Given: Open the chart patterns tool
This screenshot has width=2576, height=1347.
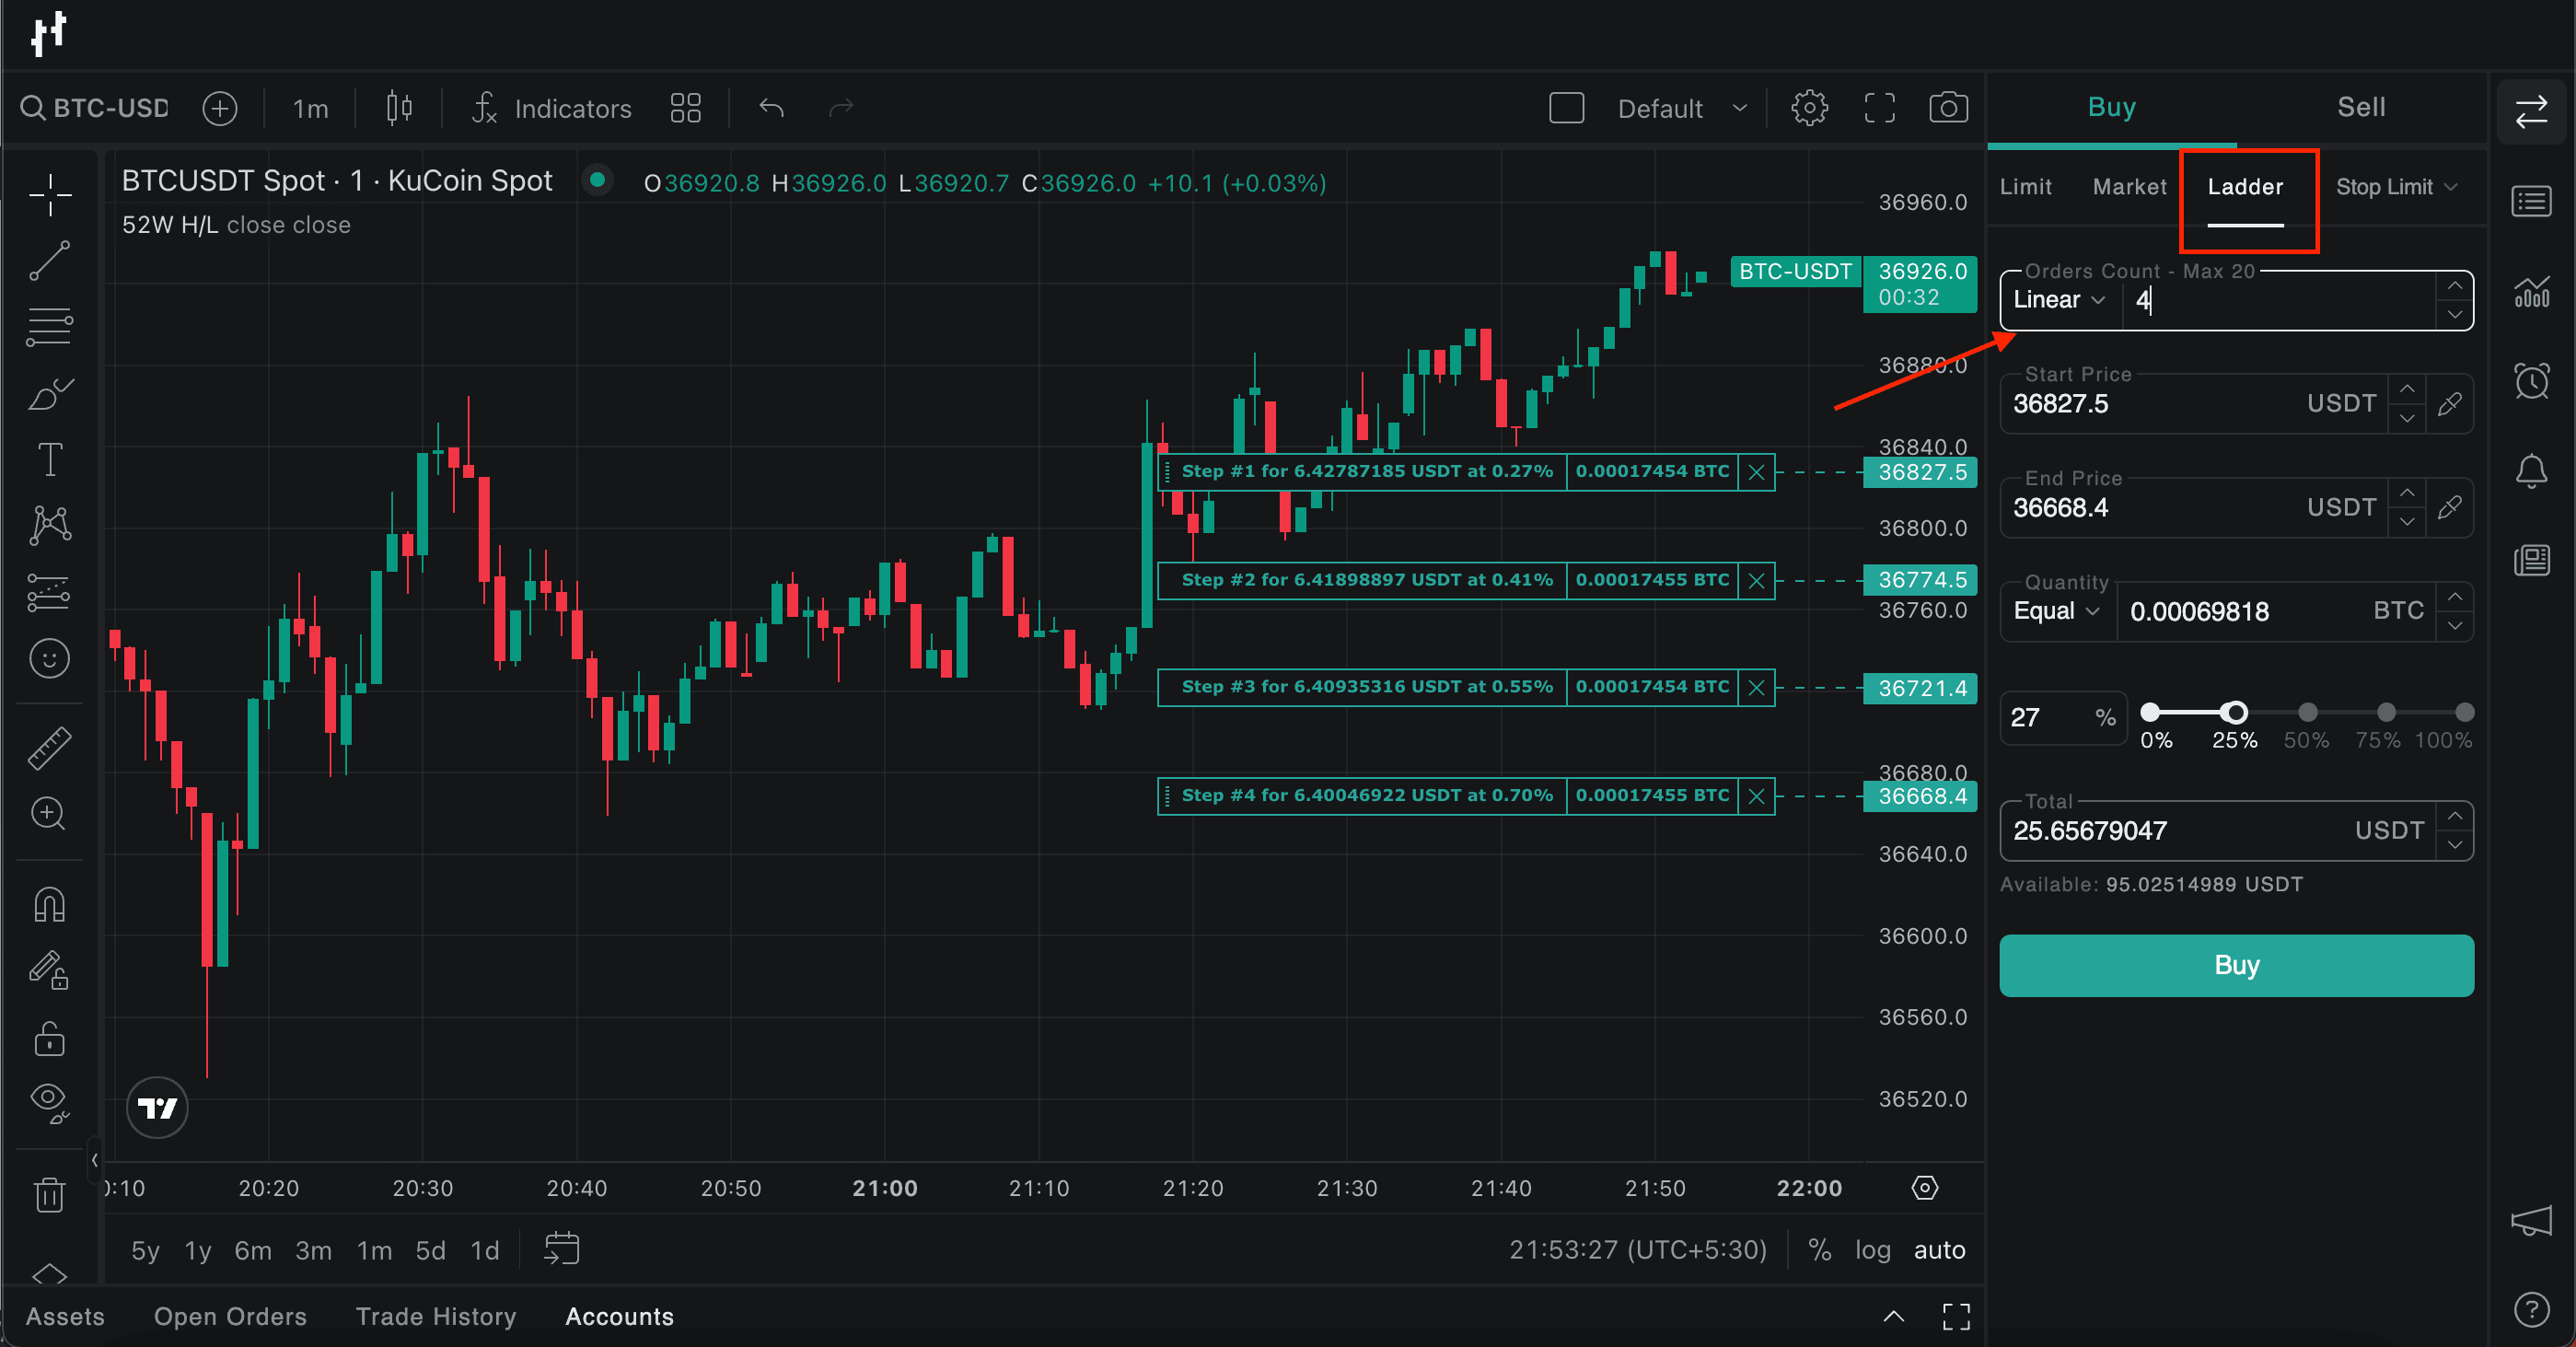Looking at the screenshot, I should point(49,526).
